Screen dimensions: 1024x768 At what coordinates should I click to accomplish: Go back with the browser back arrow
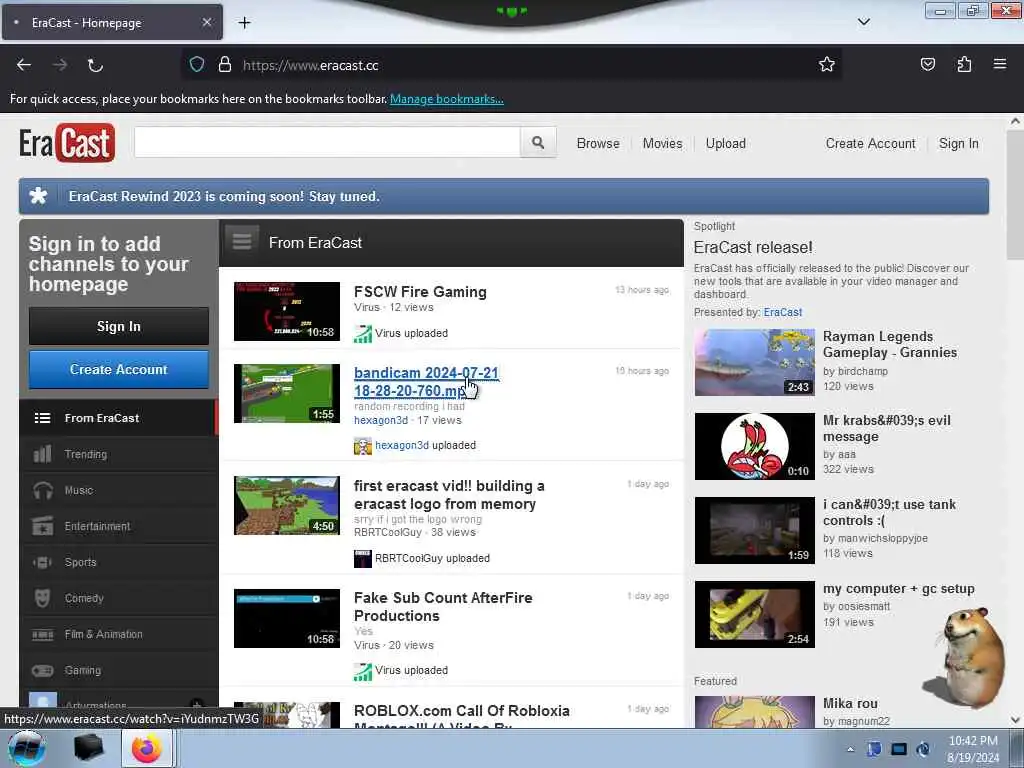(24, 65)
